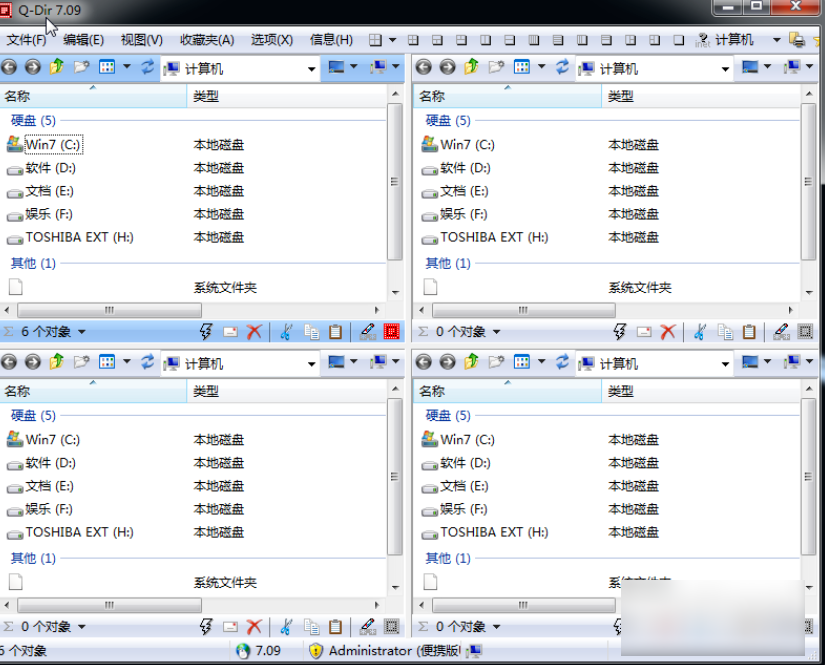Click the red X delete icon in top-left pane
This screenshot has width=825, height=665.
(255, 332)
